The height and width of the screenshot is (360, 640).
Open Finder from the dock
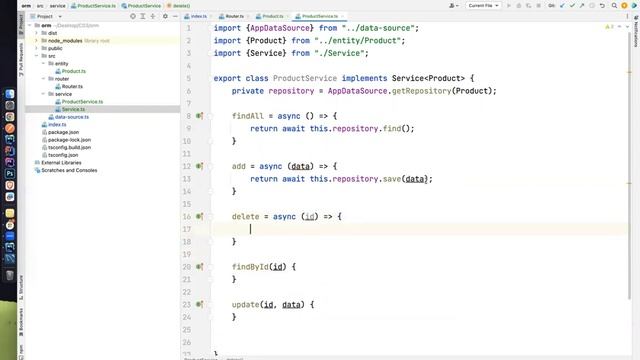click(10, 94)
